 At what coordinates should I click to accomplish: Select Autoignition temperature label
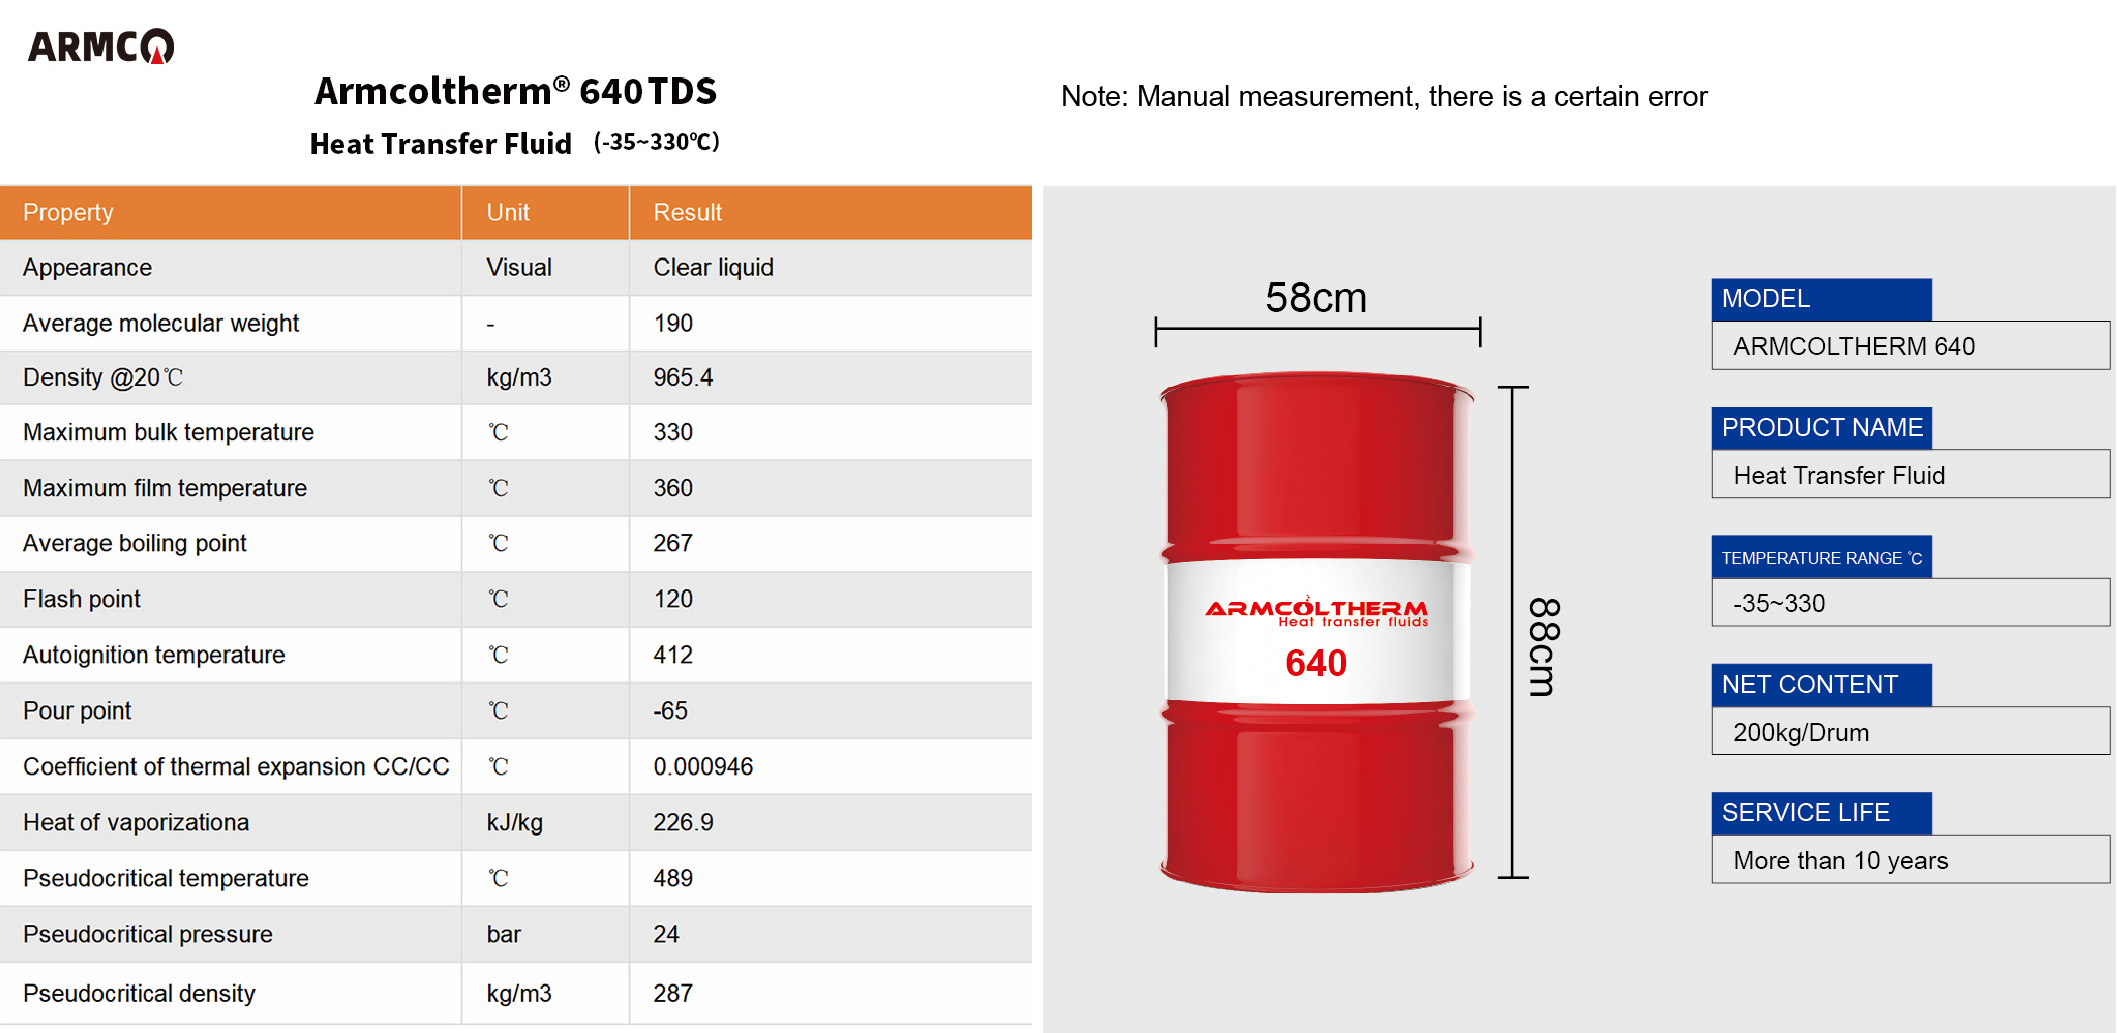tap(154, 655)
